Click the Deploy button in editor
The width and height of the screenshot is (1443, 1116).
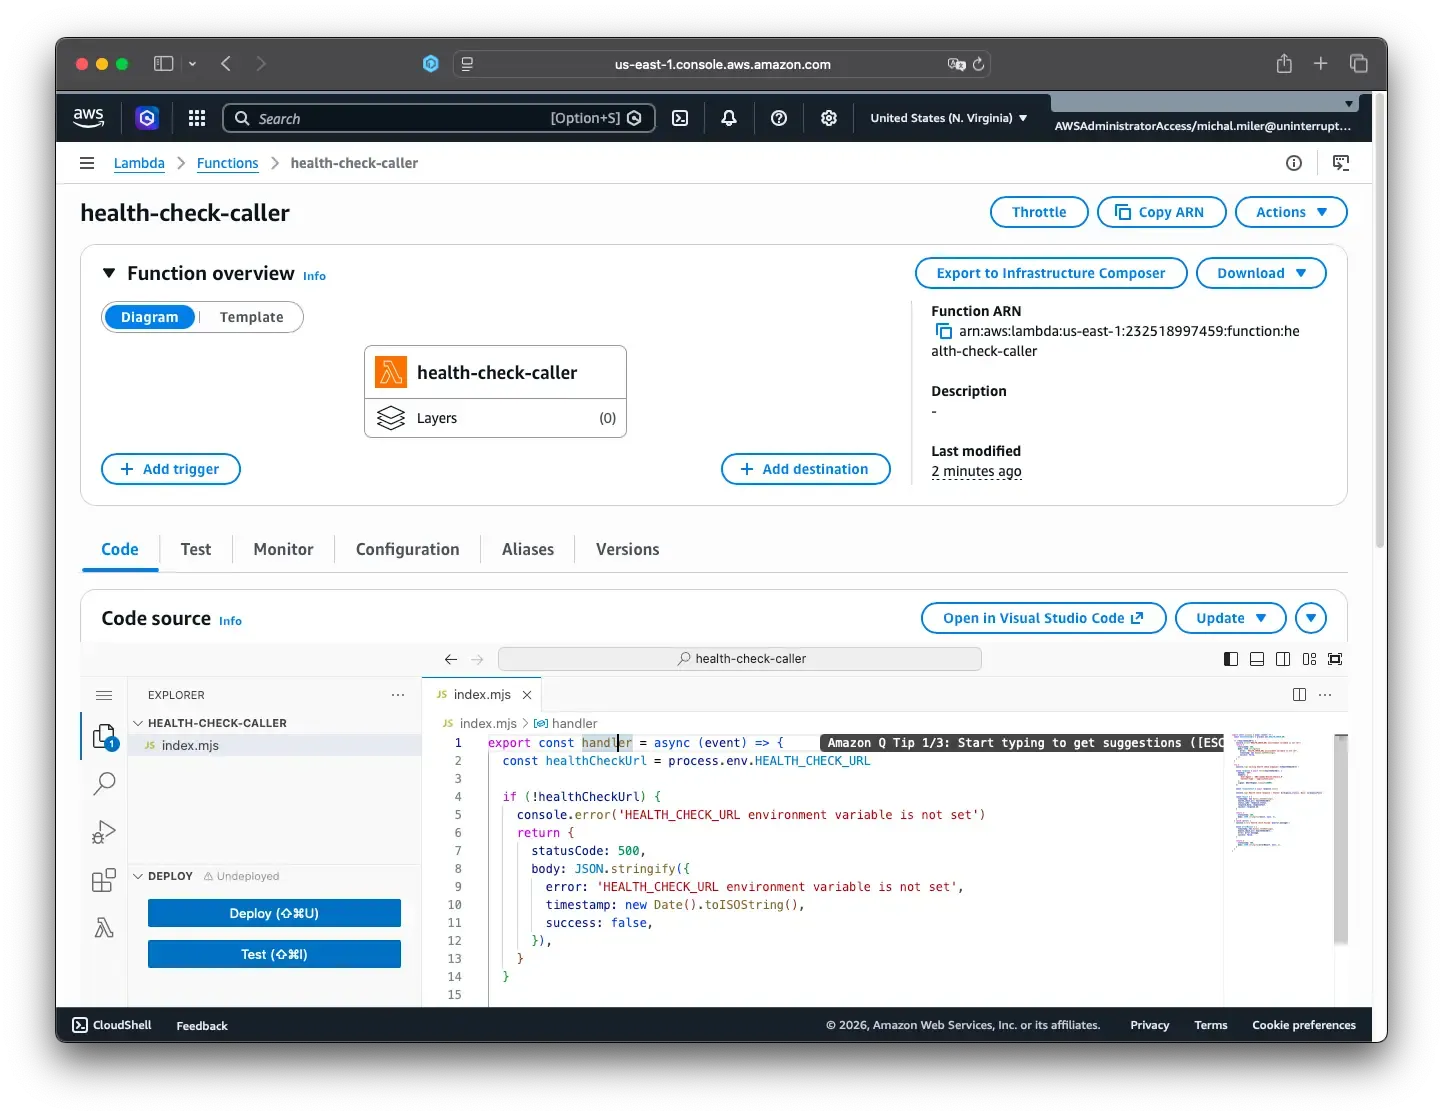[274, 913]
